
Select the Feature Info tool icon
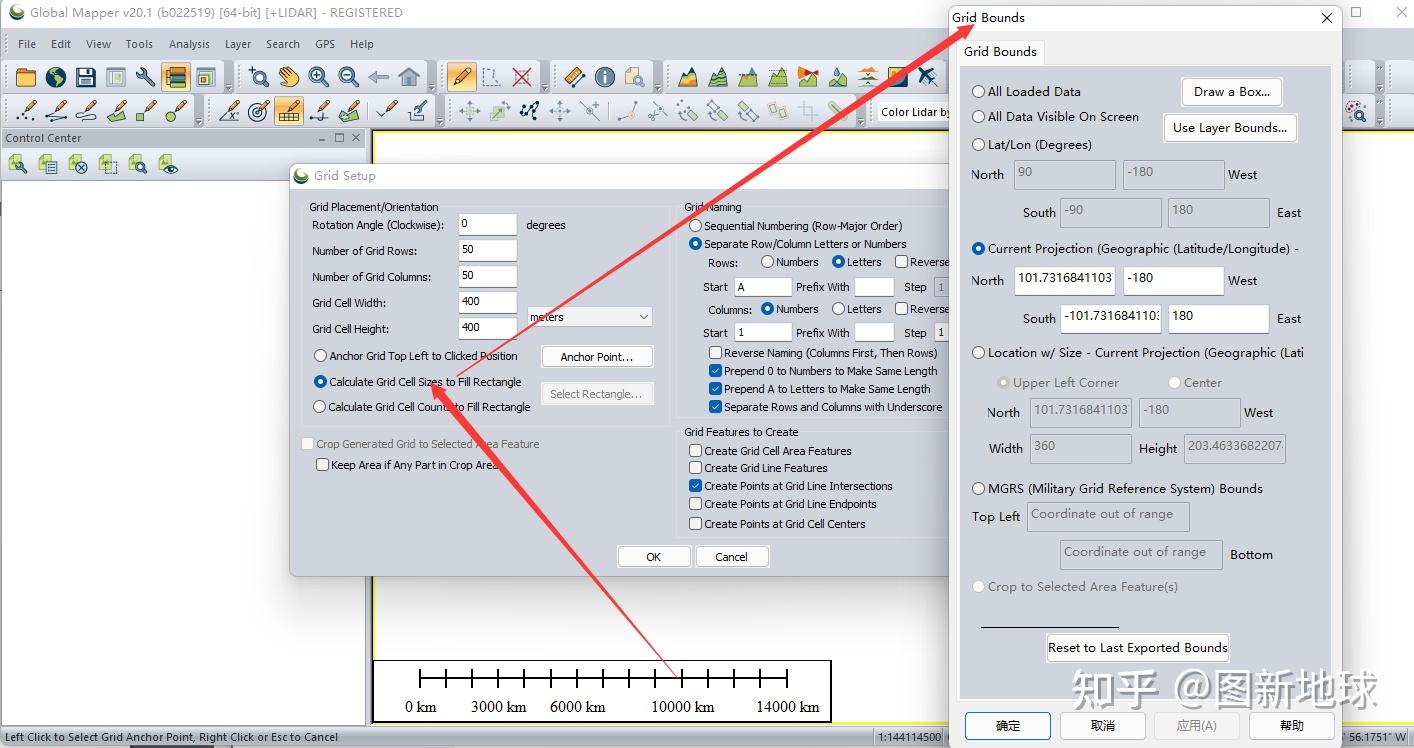click(605, 77)
